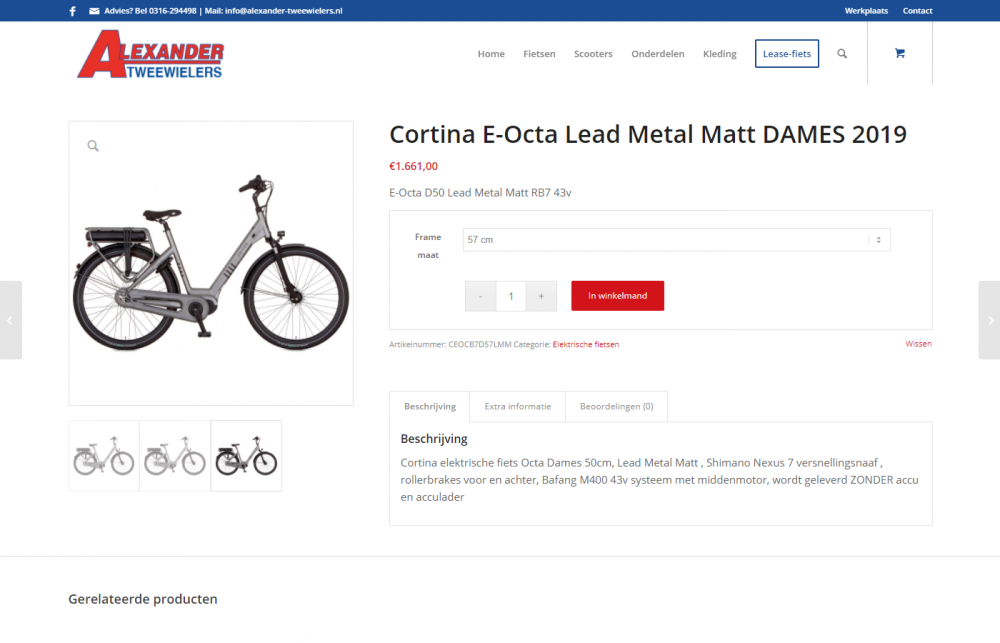Click the Alexander Tweewielers logo
This screenshot has width=1000, height=643.
[151, 55]
